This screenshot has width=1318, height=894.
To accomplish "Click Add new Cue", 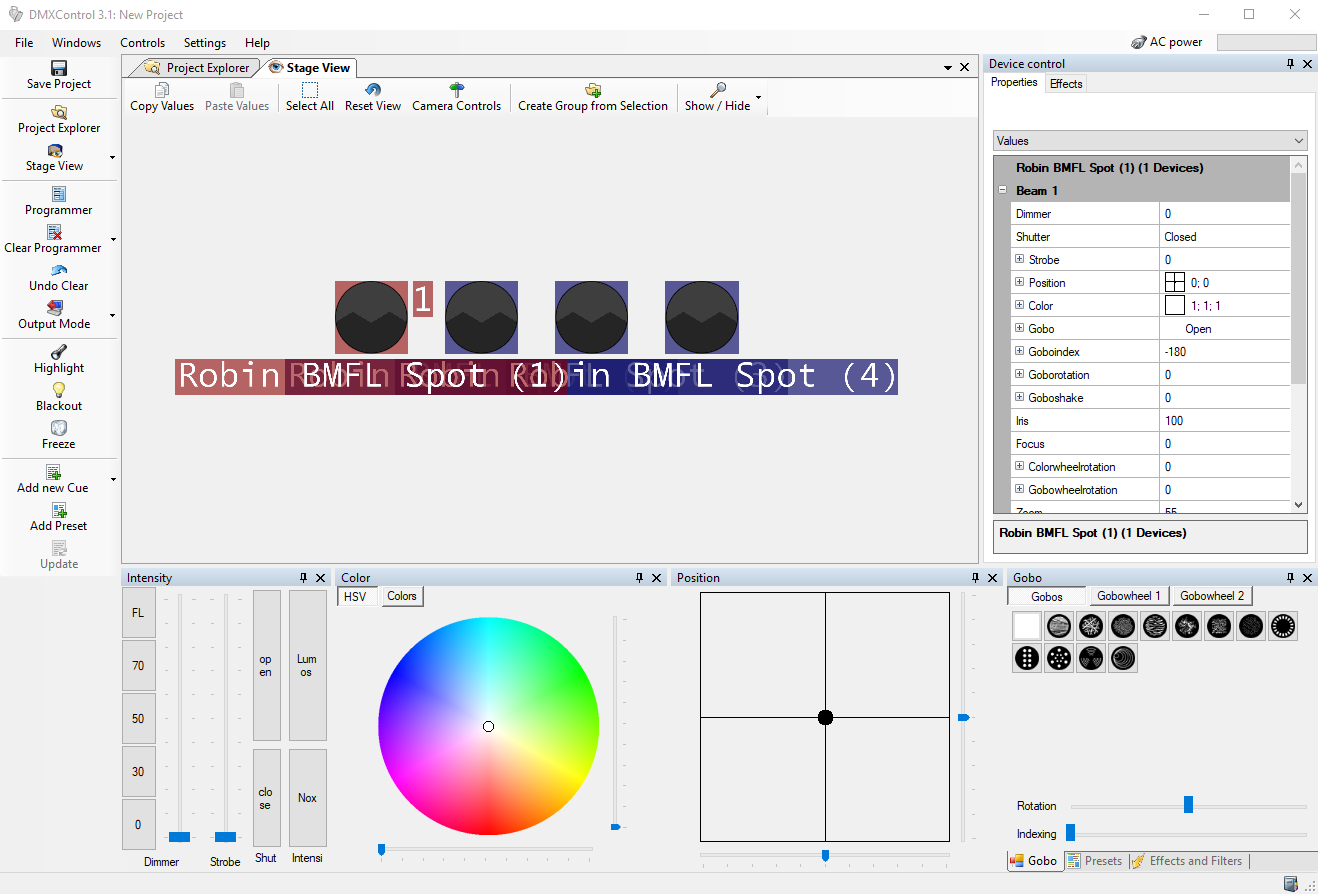I will [x=53, y=480].
